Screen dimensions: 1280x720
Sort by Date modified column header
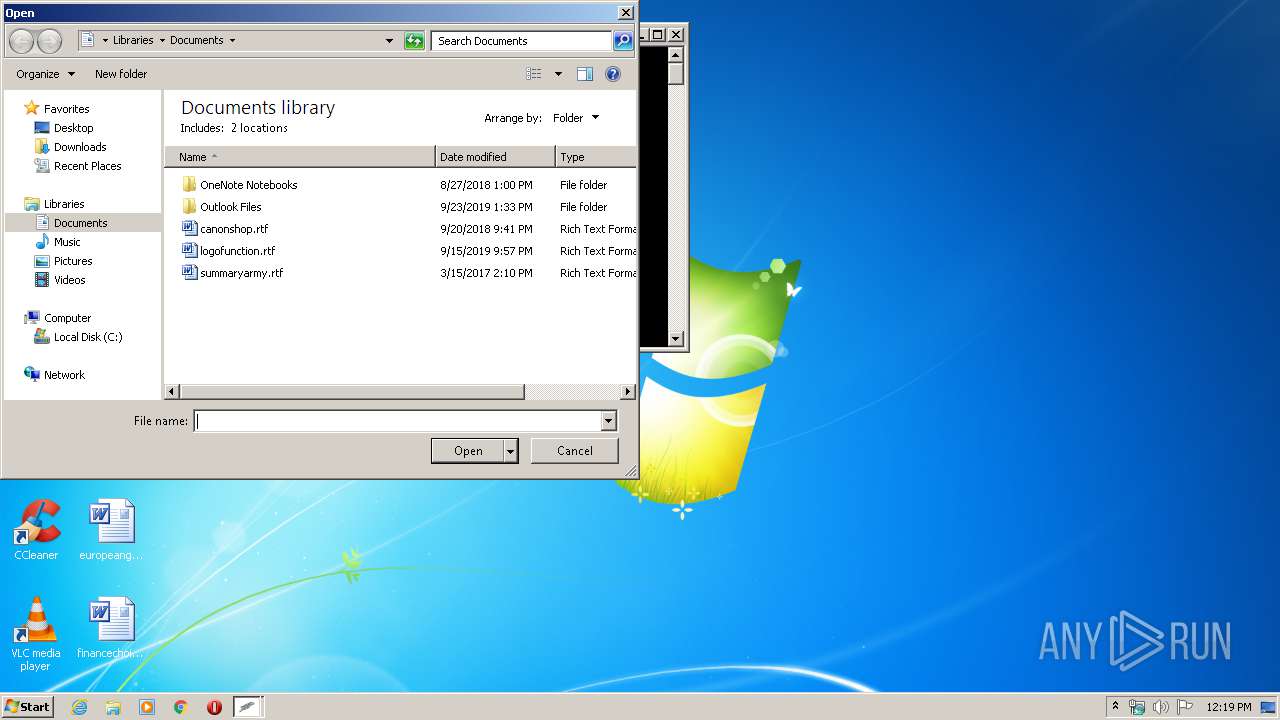(495, 157)
